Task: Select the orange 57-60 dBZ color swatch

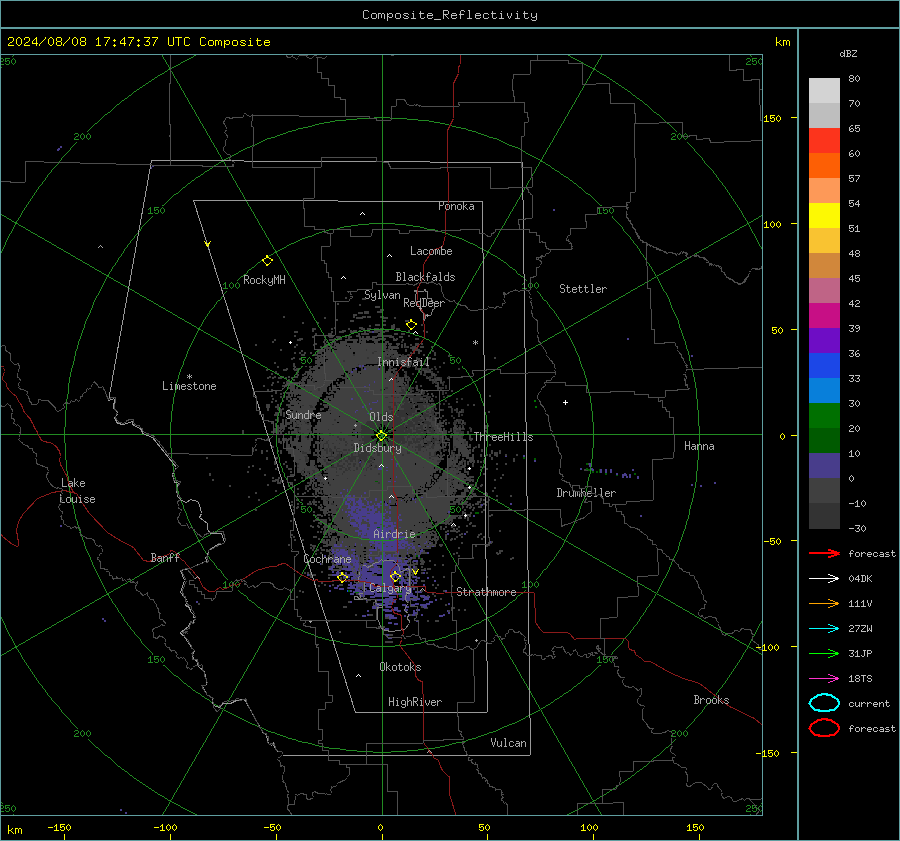Action: (824, 165)
